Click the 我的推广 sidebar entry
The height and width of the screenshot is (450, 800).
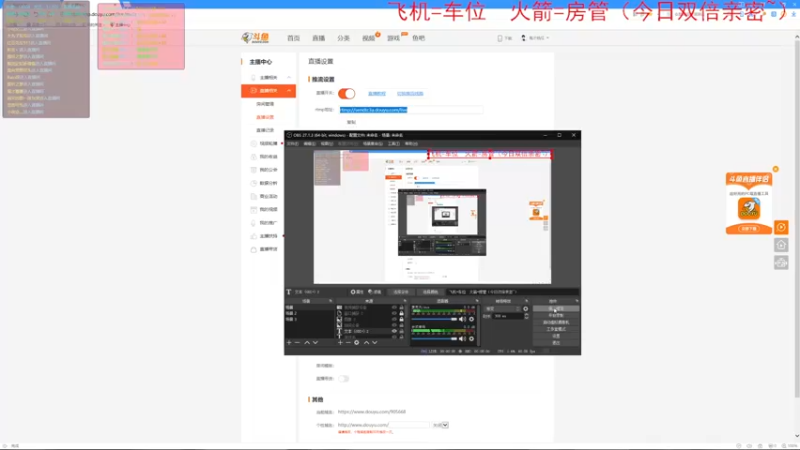[x=265, y=222]
